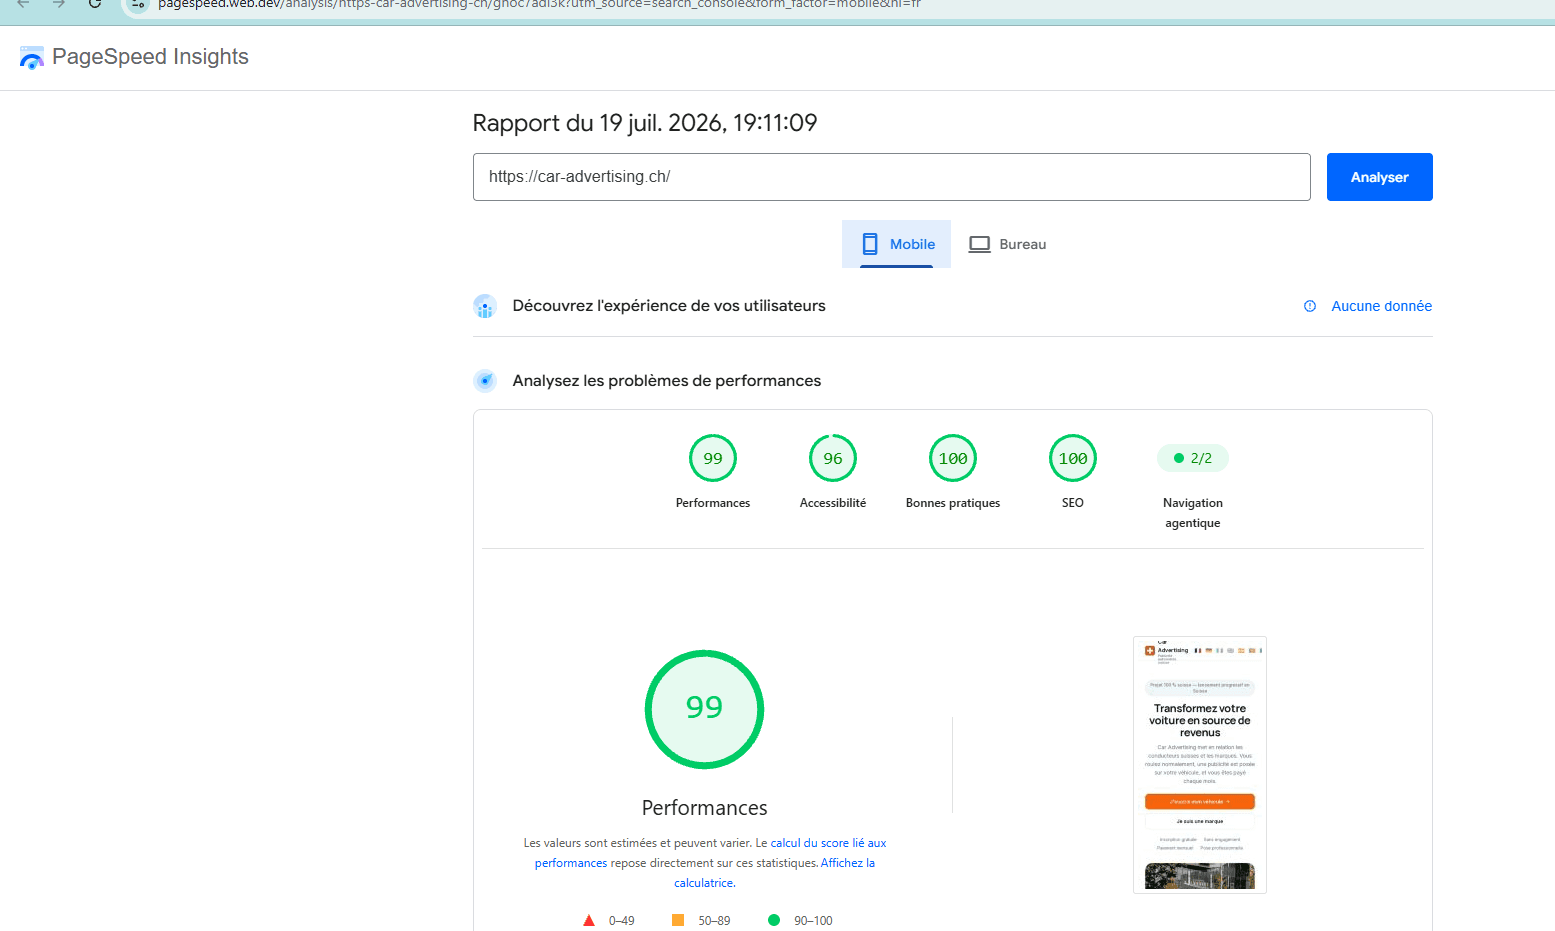Viewport: 1555px width, 931px height.
Task: Jump to Bonnes pratiques score gauge 100
Action: pos(953,459)
